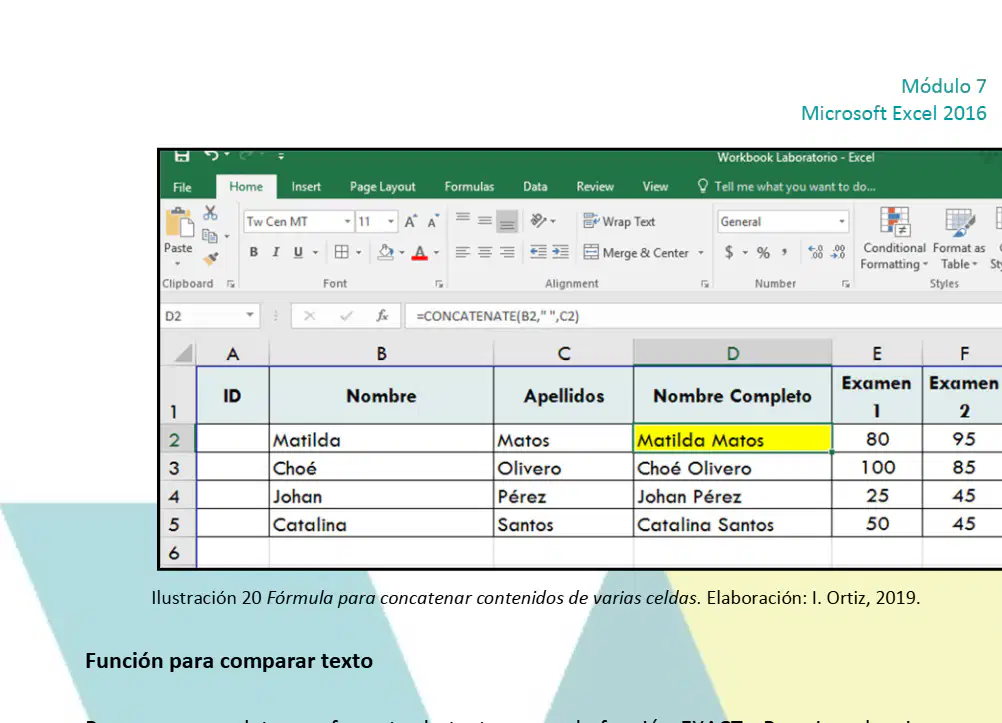Switch to the Review tab
This screenshot has height=723, width=1002.
click(595, 187)
